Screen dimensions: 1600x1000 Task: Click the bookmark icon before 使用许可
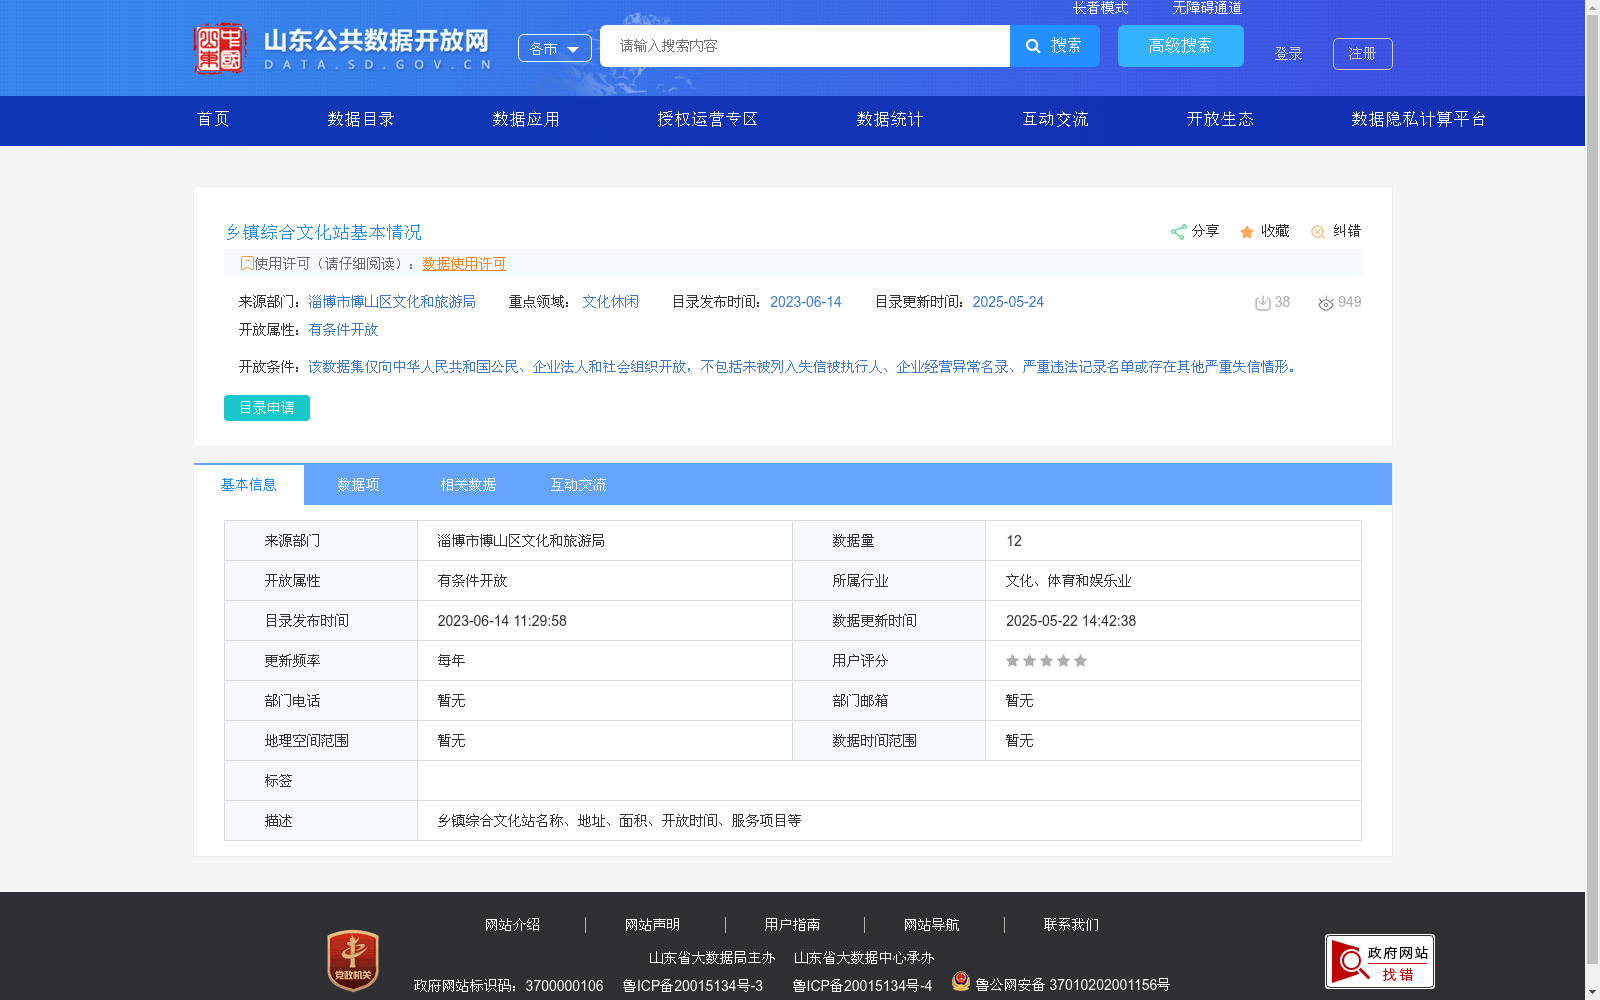click(247, 263)
